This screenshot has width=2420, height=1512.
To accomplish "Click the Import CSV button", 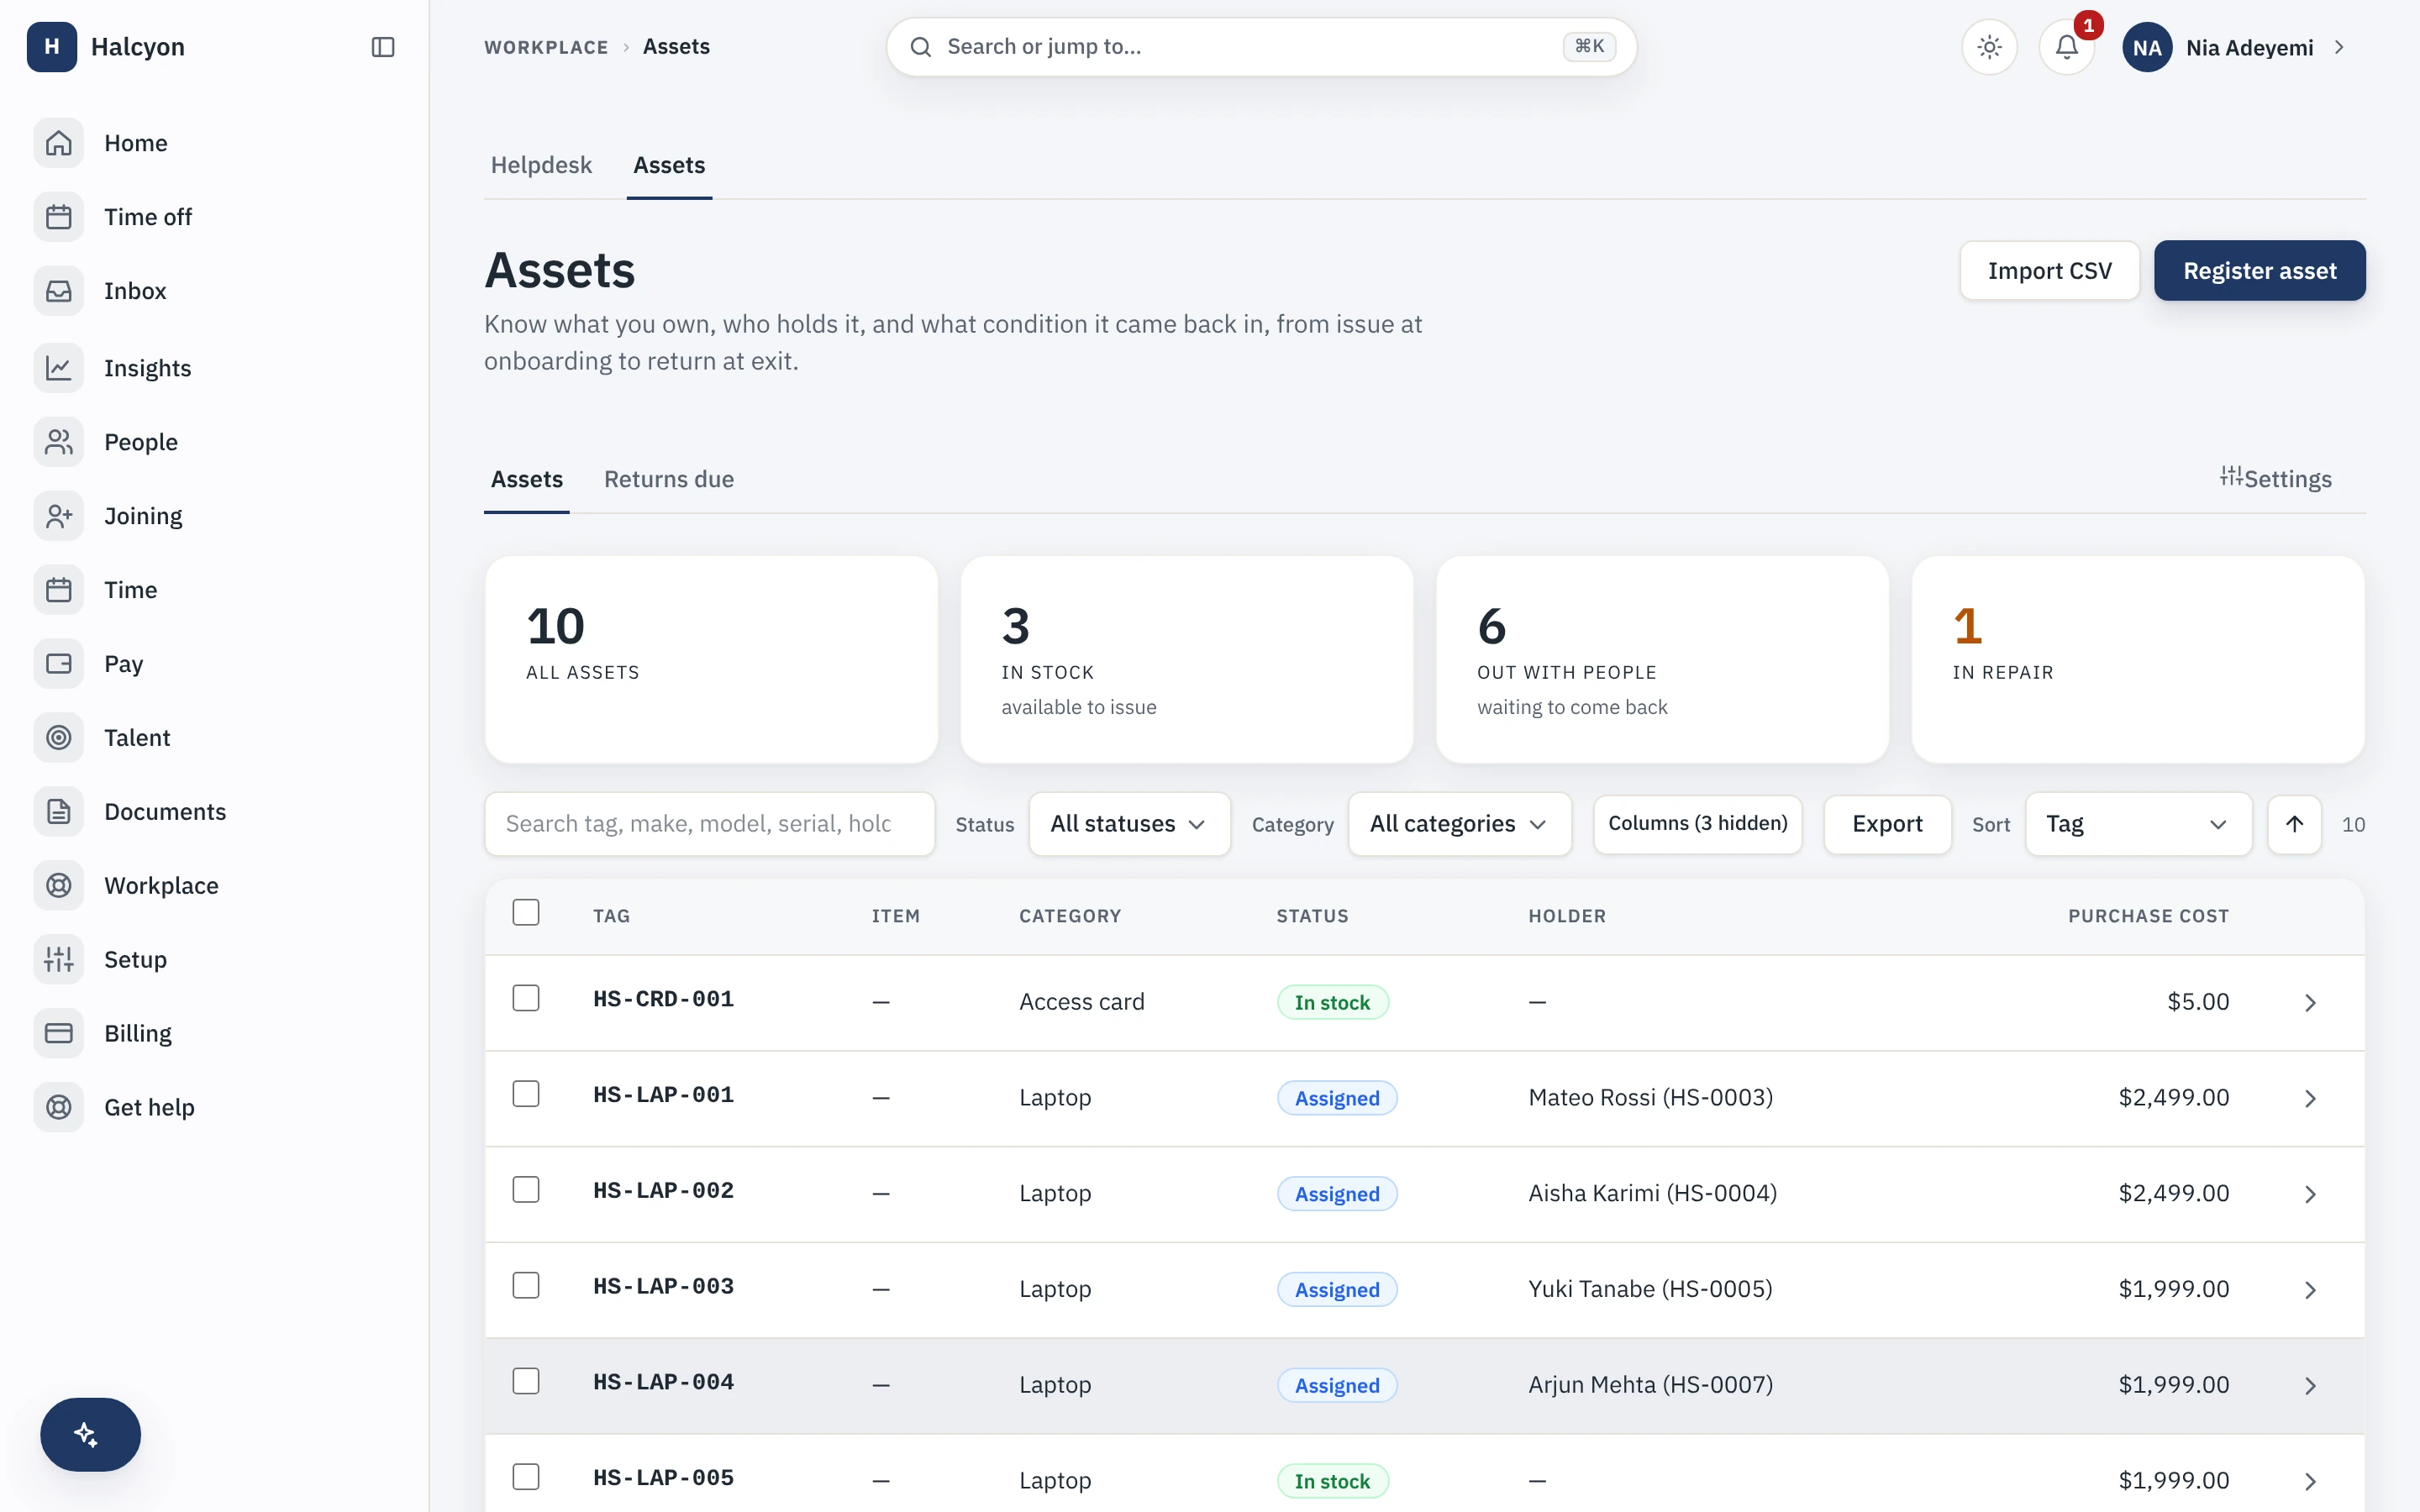I will (2049, 270).
